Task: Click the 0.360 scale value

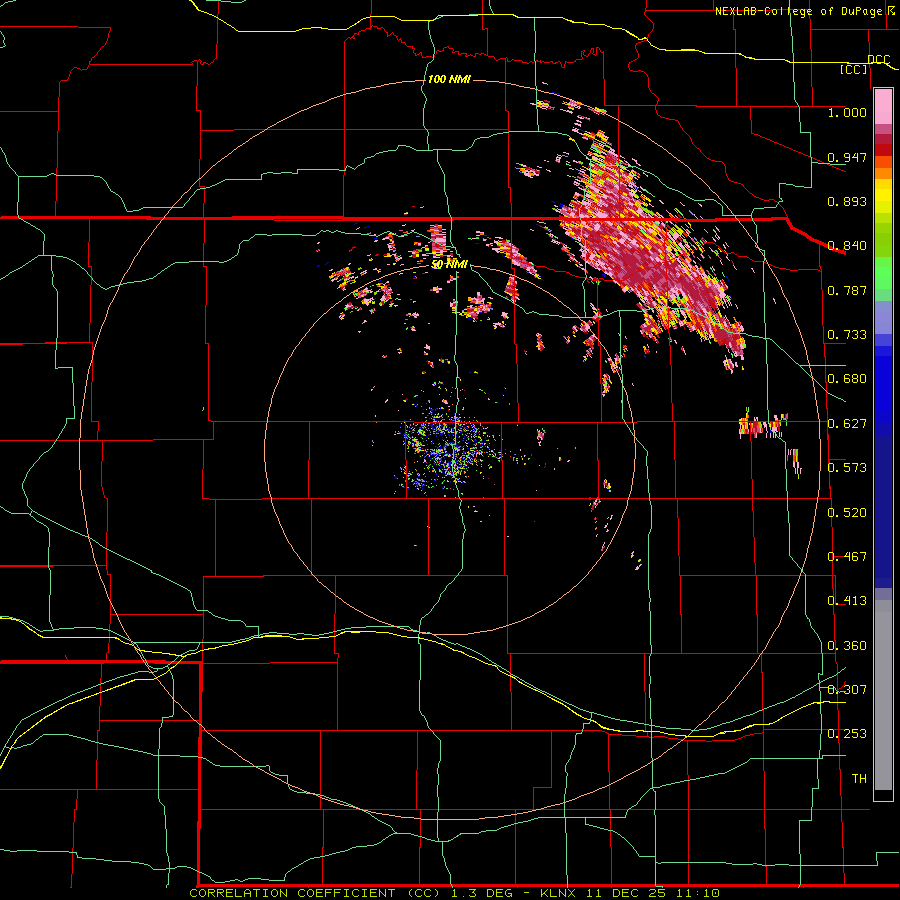Action: coord(847,646)
